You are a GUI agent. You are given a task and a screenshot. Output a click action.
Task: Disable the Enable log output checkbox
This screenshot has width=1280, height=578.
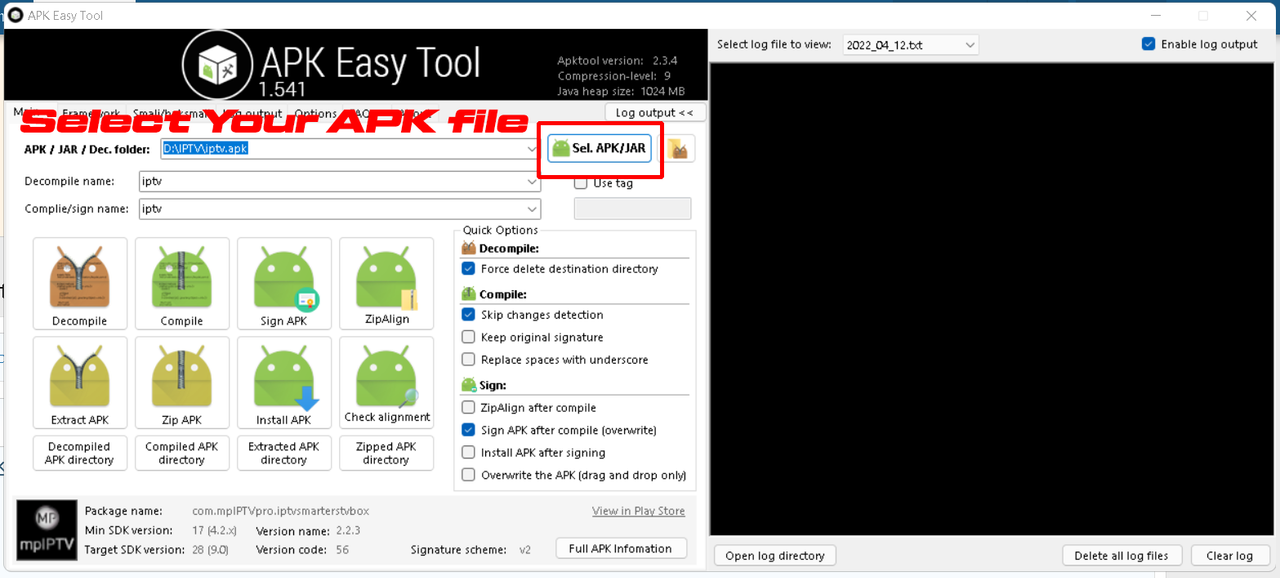click(x=1149, y=44)
